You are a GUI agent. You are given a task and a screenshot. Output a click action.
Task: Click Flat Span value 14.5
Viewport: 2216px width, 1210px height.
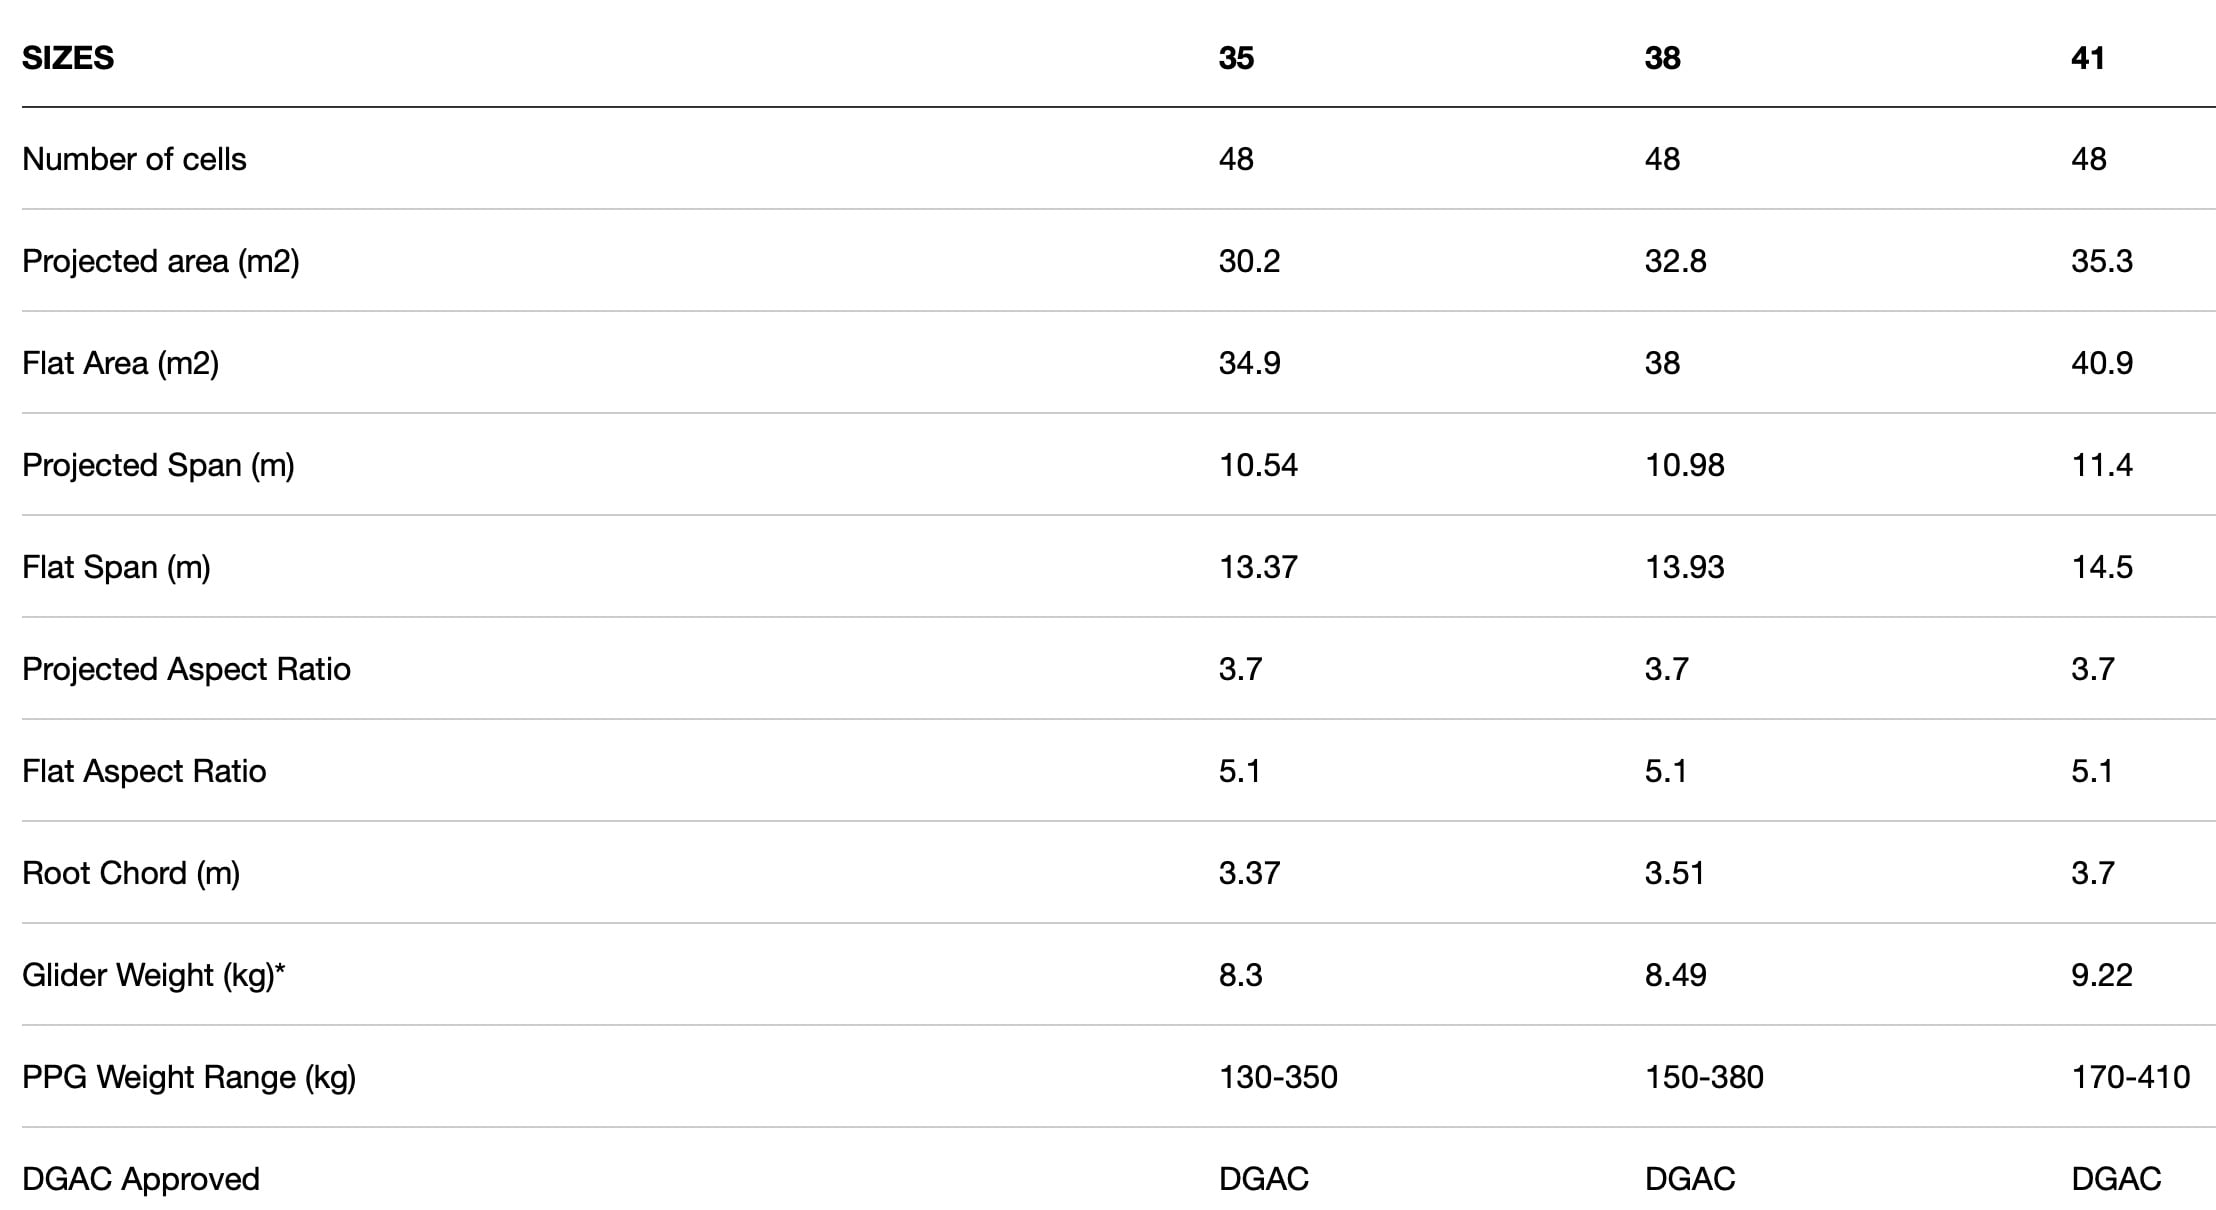click(x=2101, y=567)
